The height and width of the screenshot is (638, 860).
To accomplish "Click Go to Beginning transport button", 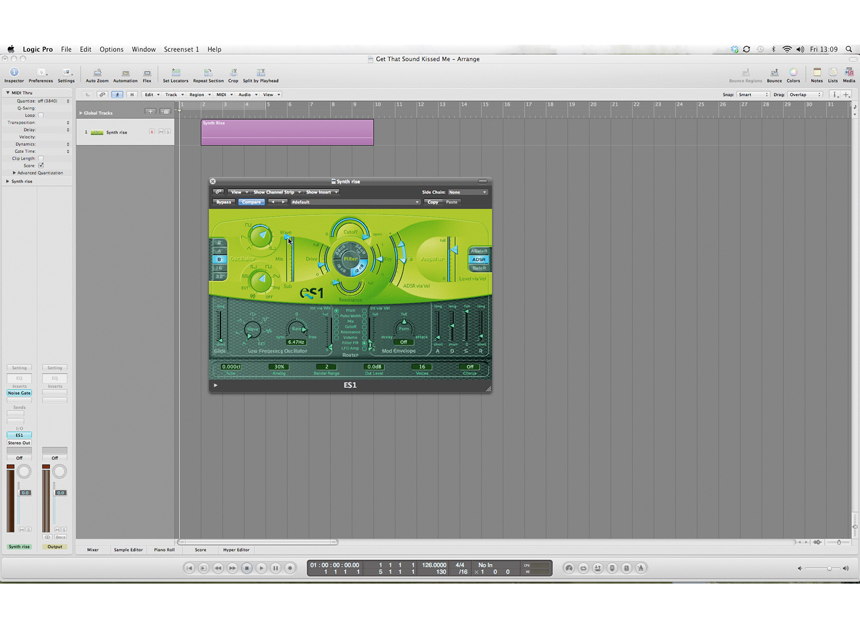I will coord(189,568).
